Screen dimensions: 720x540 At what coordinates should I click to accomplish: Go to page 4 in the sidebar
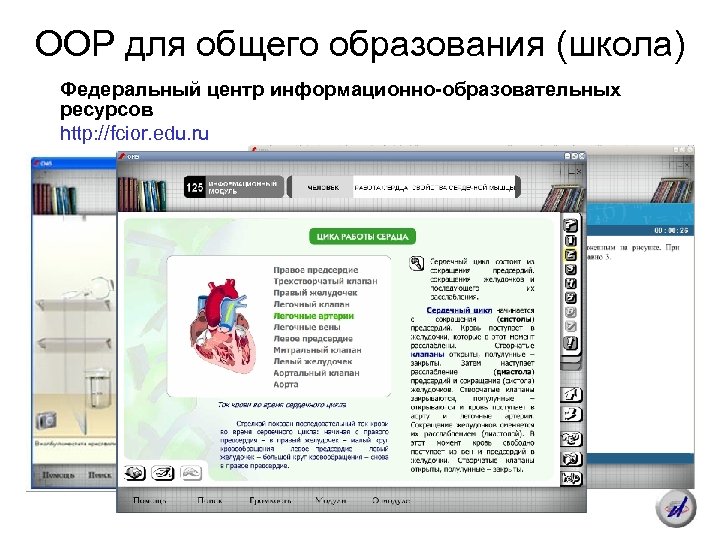coord(571,283)
